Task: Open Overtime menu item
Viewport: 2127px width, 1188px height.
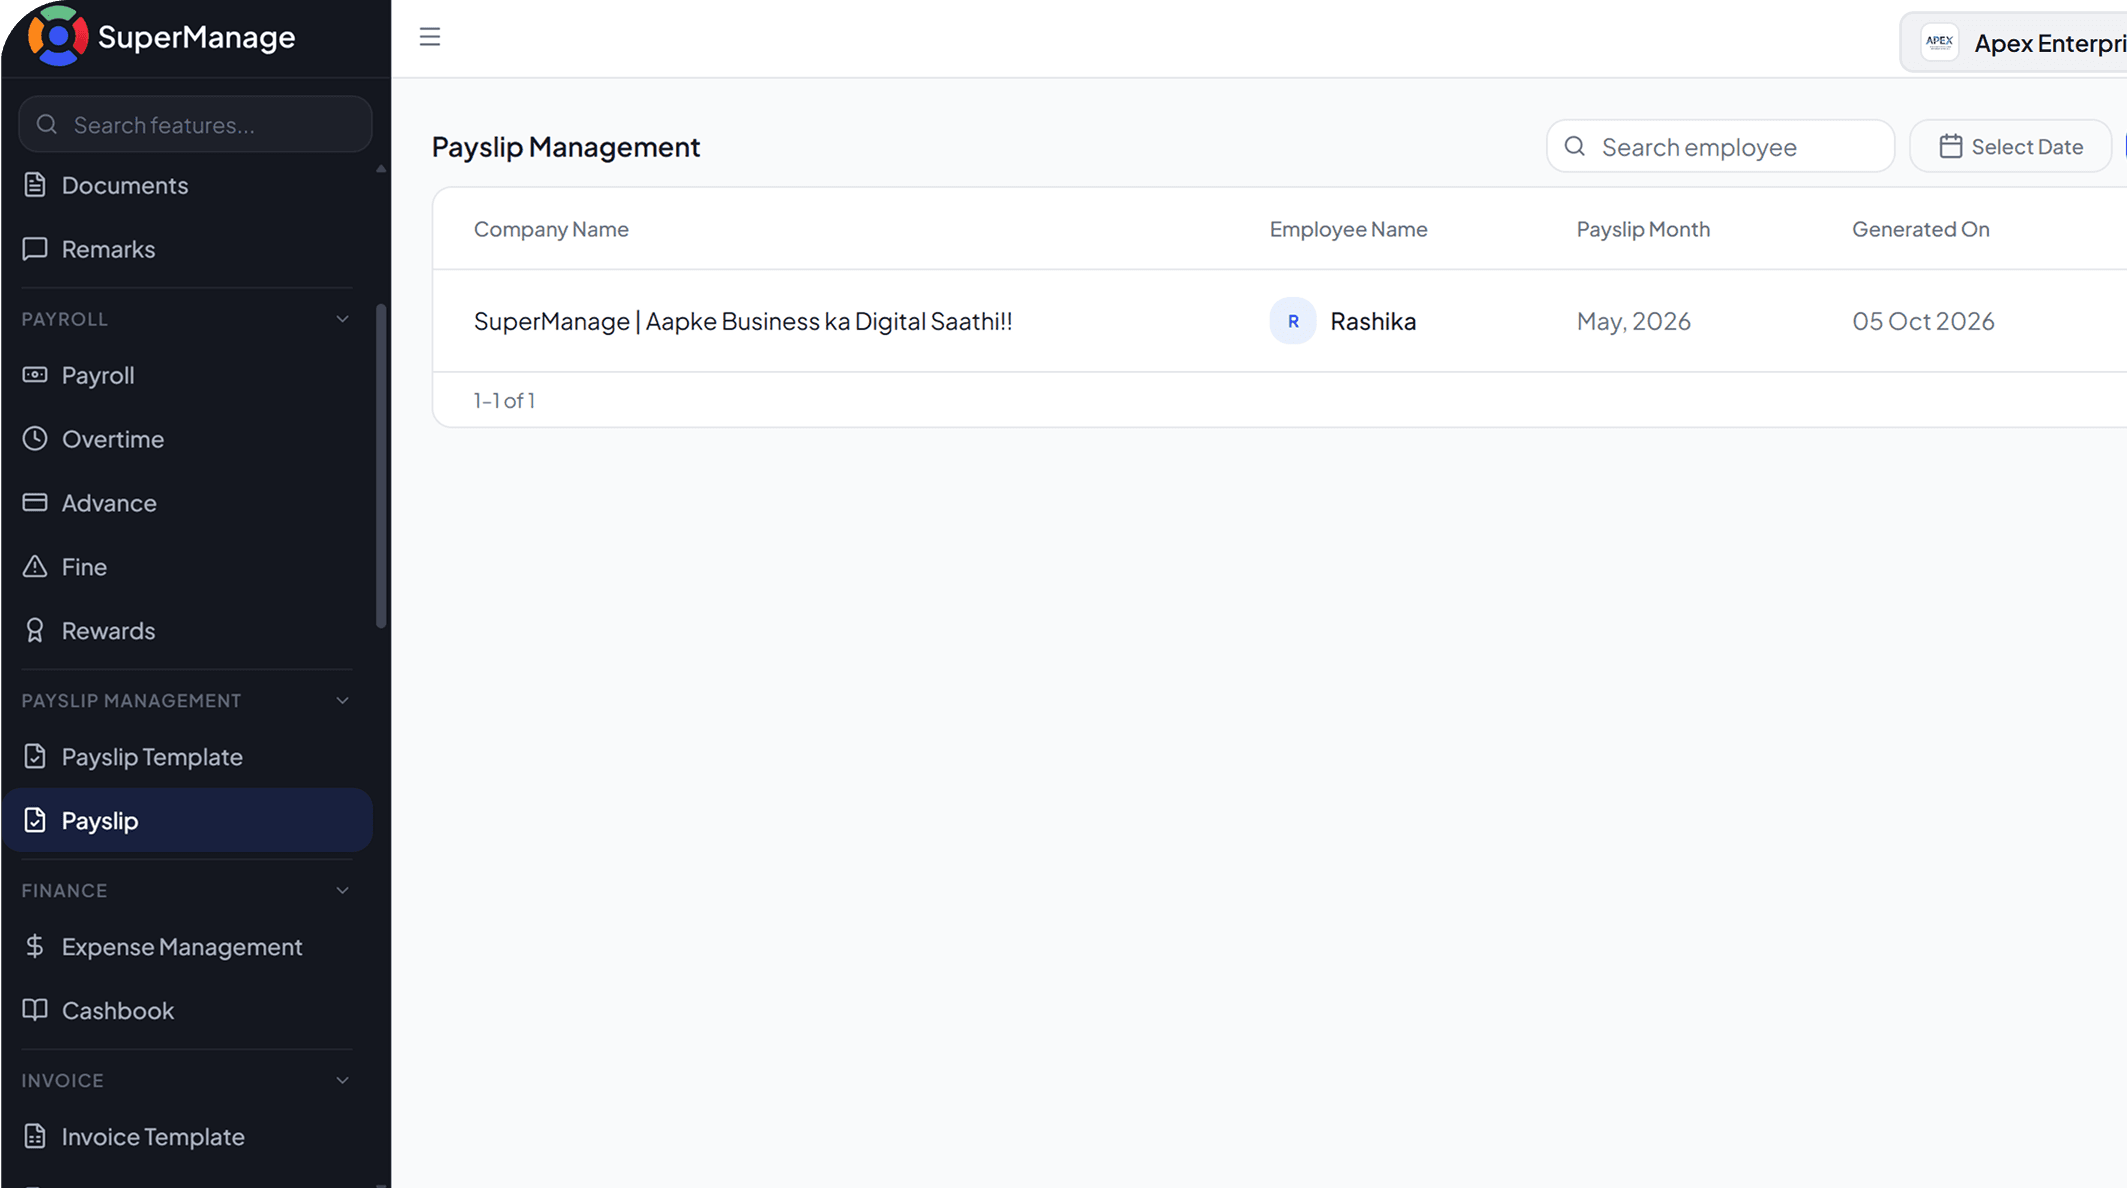Action: pos(188,439)
